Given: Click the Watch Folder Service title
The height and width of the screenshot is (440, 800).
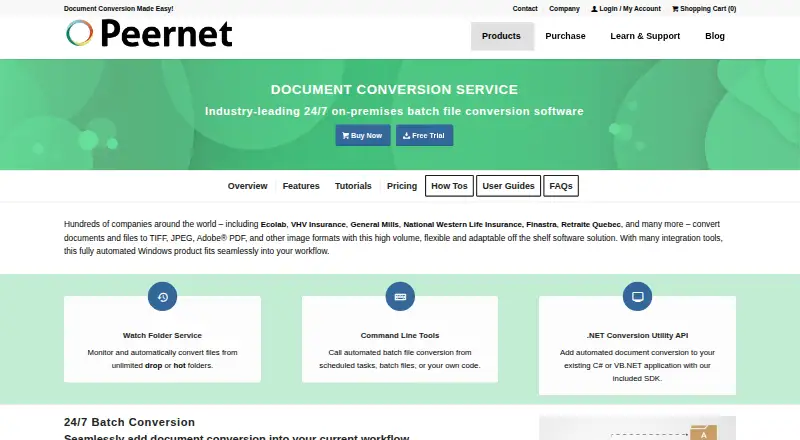Looking at the screenshot, I should pos(162,335).
